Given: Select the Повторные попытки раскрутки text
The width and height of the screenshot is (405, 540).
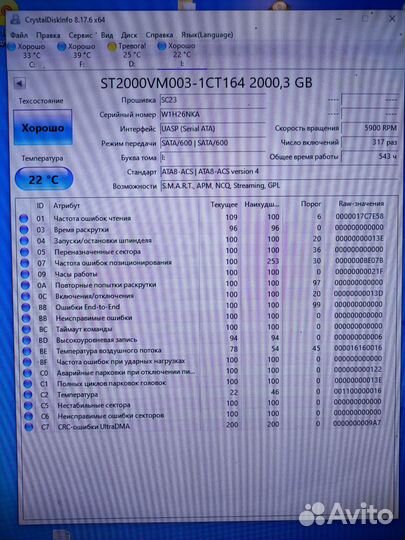Looking at the screenshot, I should point(105,285).
